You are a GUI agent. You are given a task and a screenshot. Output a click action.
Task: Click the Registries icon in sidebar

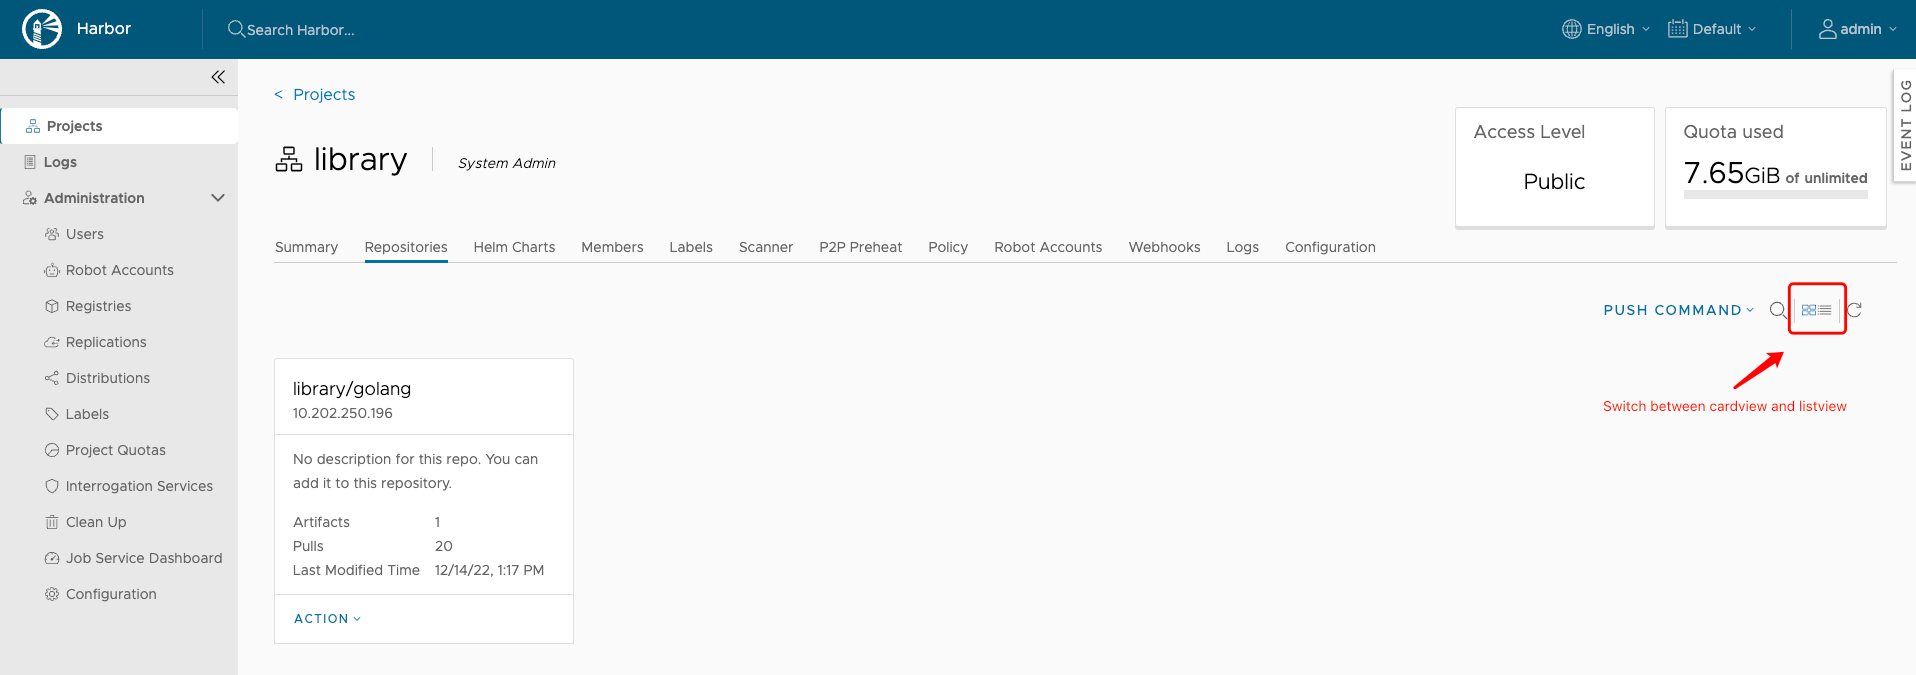click(52, 306)
